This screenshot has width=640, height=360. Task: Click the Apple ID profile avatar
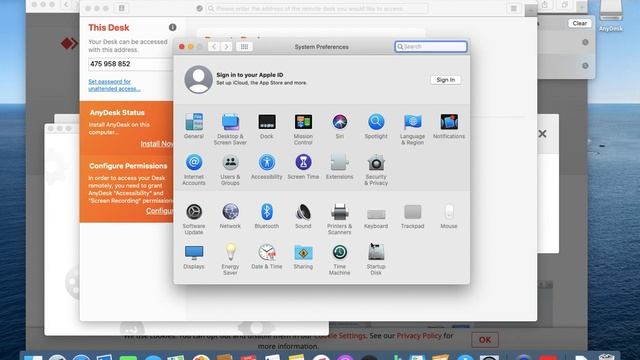(198, 79)
